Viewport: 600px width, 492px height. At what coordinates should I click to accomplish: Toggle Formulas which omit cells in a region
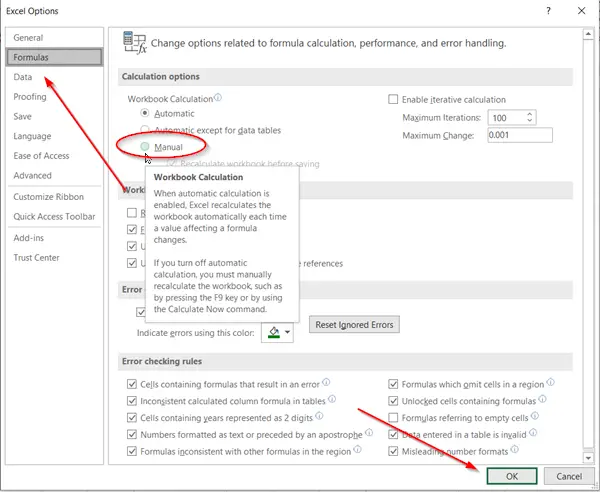[393, 384]
